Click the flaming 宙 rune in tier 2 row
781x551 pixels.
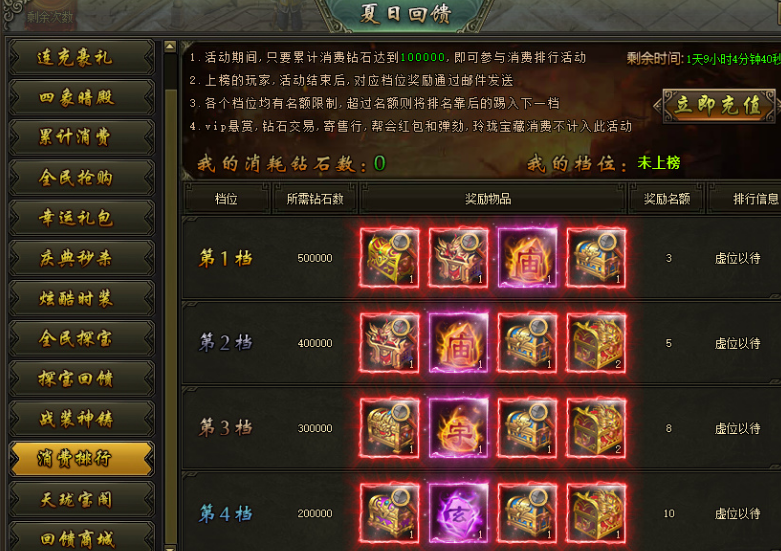(458, 343)
